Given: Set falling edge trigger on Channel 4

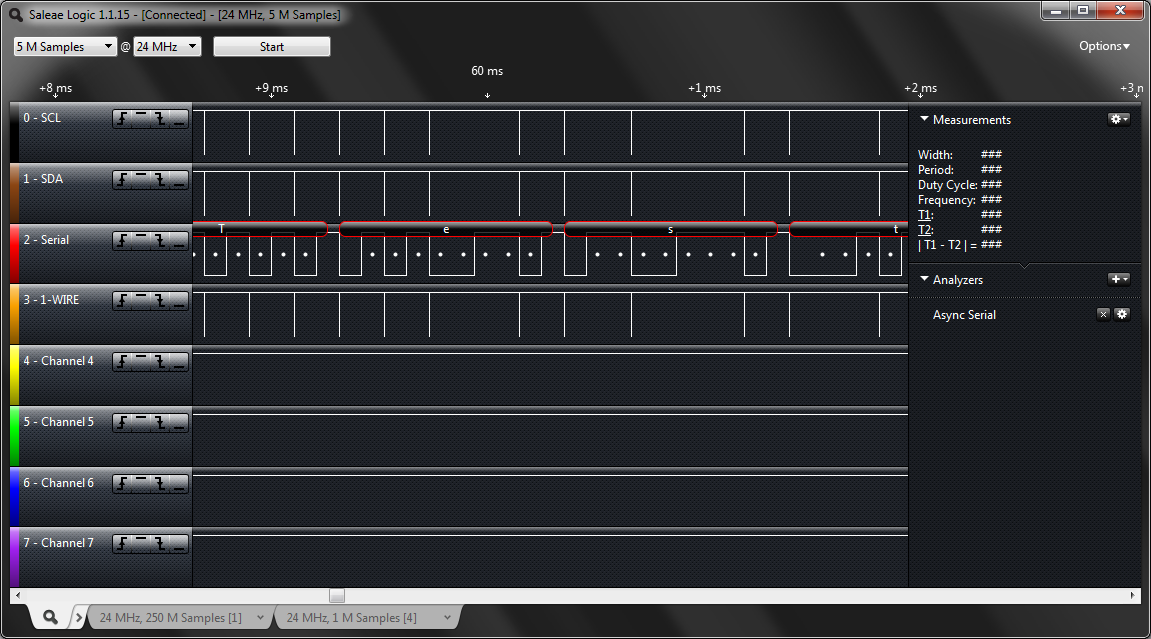Looking at the screenshot, I should 160,362.
